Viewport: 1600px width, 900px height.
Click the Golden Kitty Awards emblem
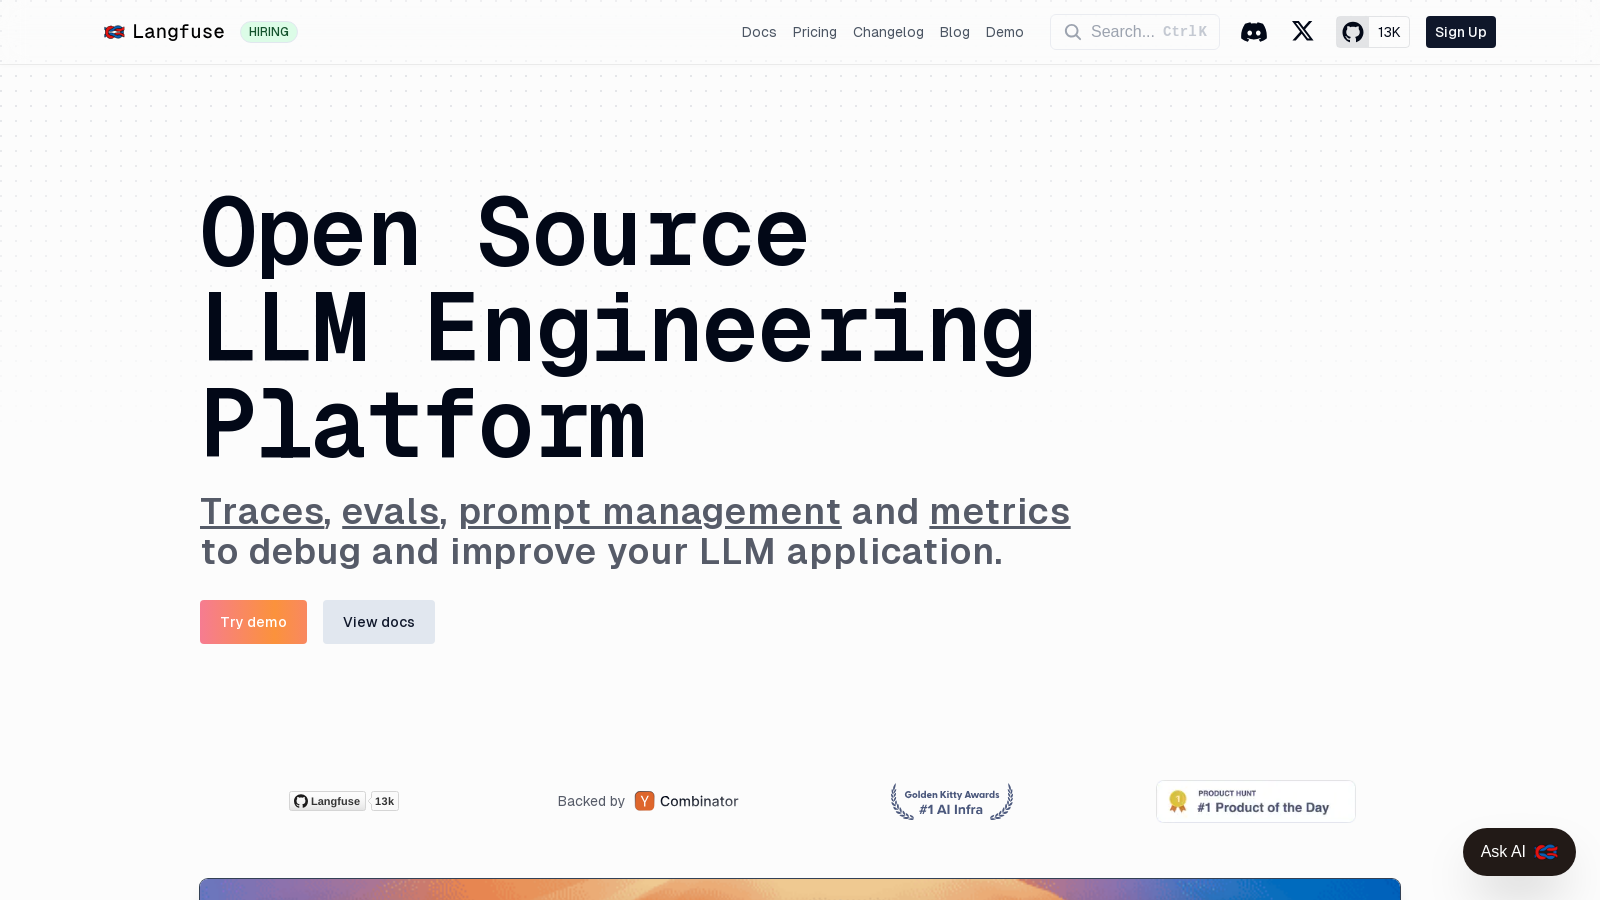tap(951, 801)
